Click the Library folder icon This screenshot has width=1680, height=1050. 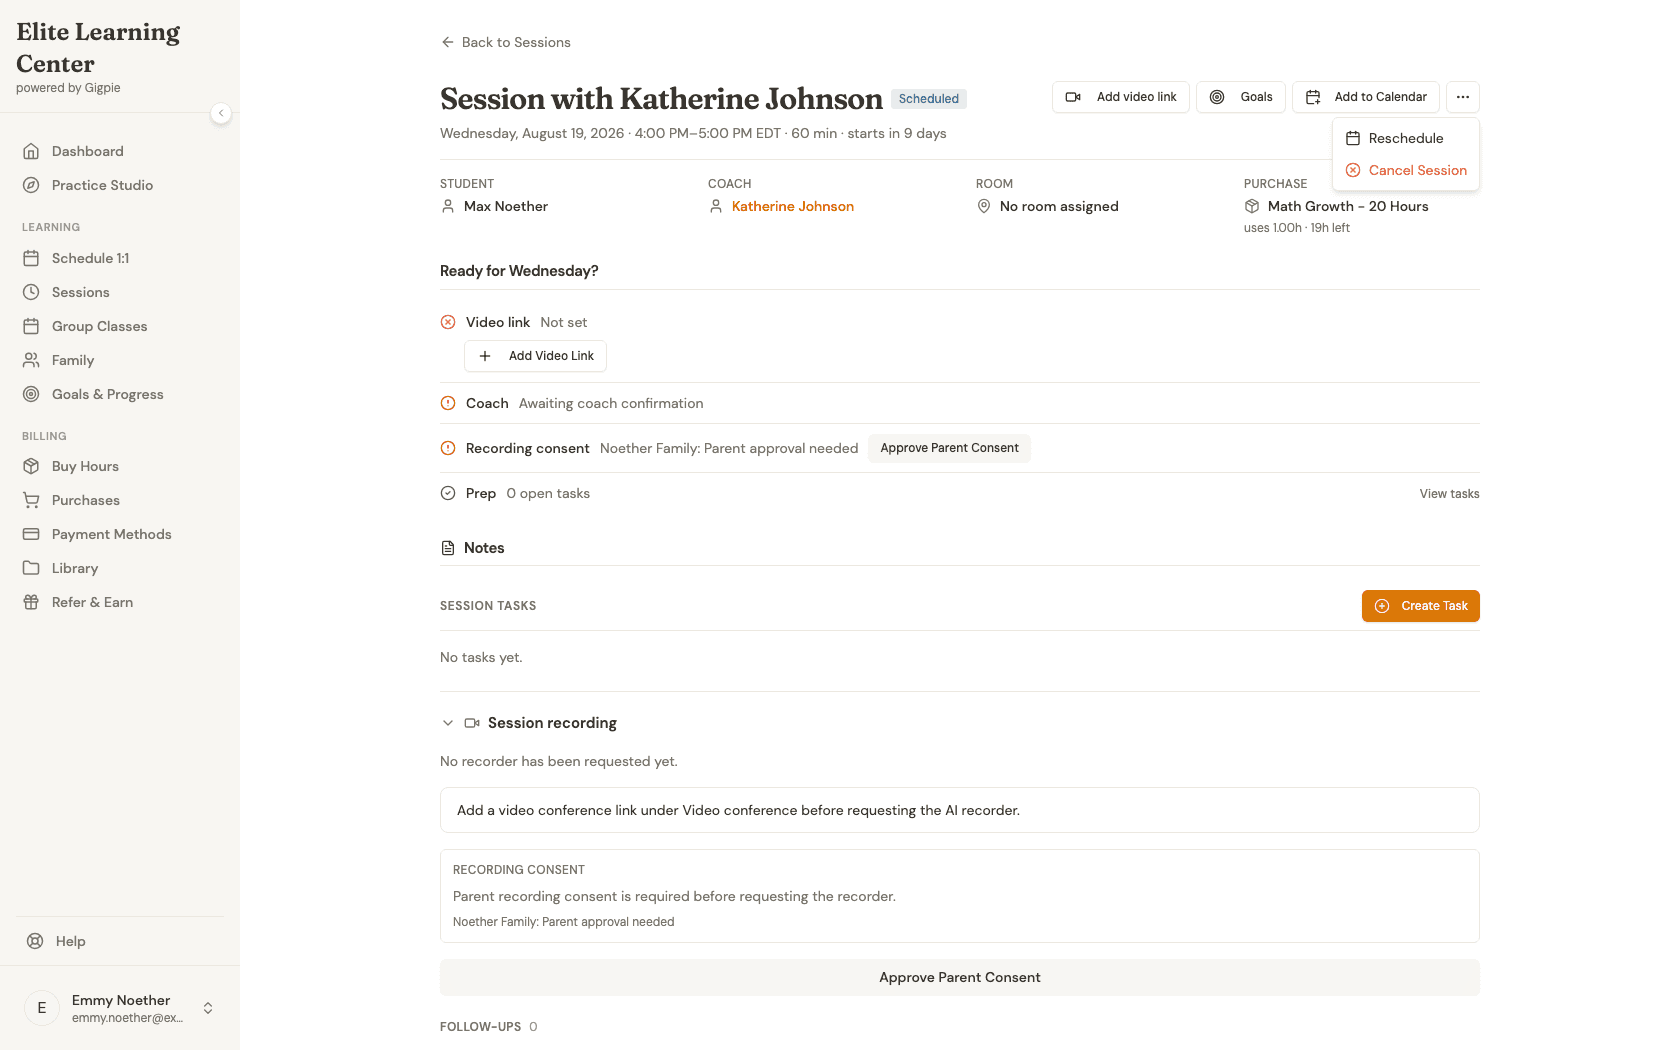(31, 568)
